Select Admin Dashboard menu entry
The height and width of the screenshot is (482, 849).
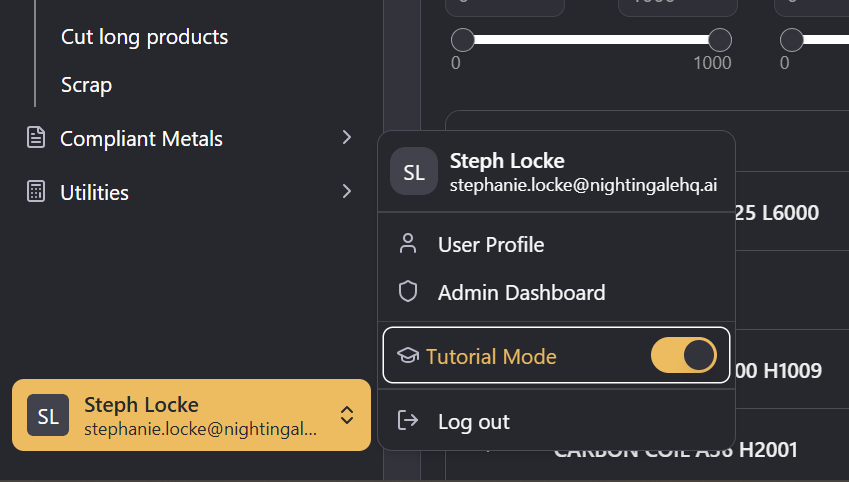click(x=521, y=292)
